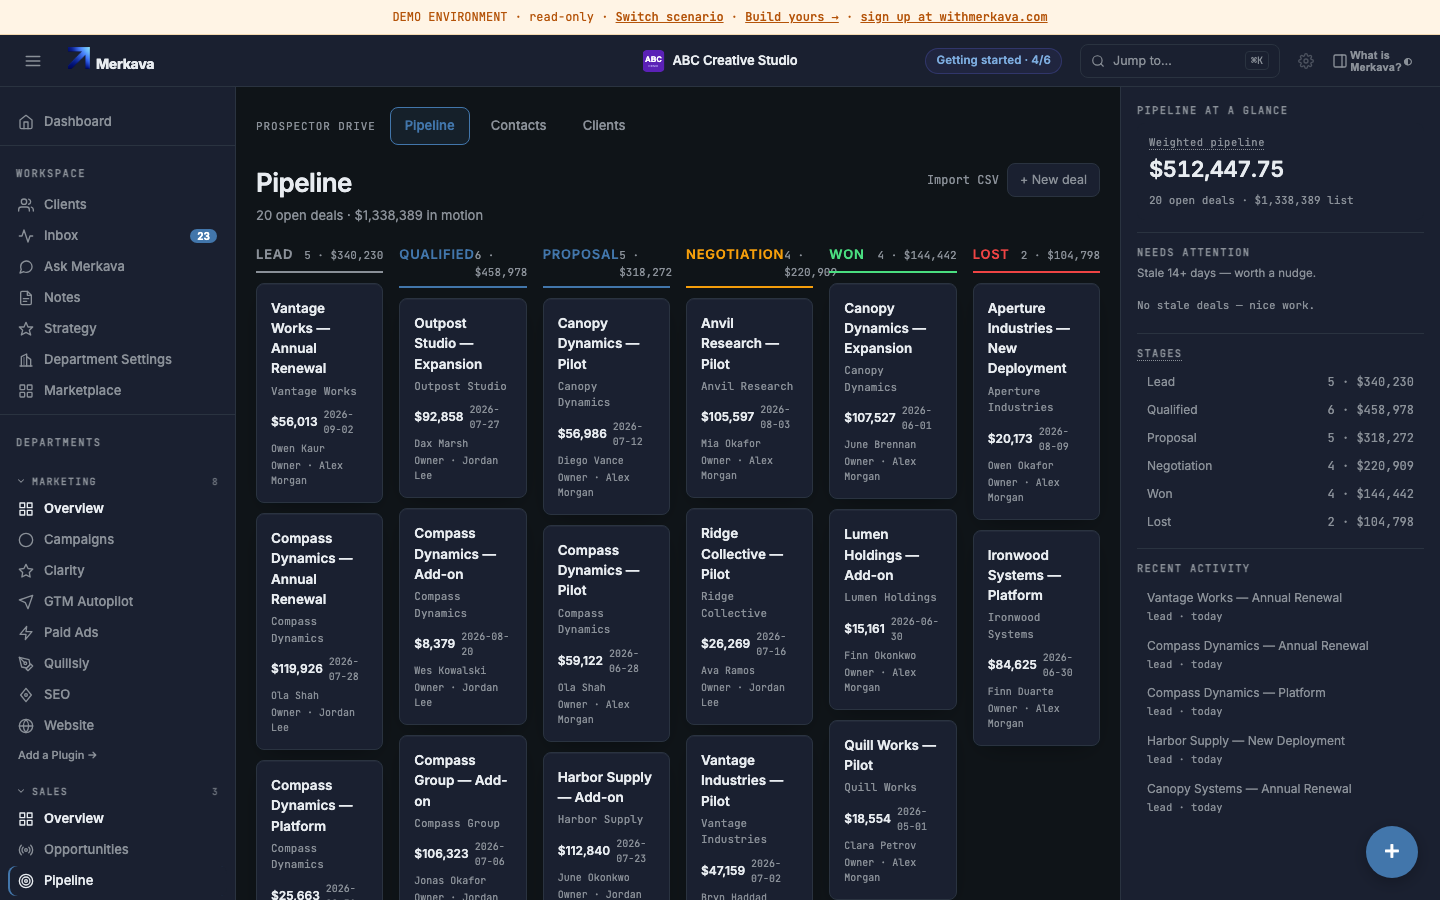The height and width of the screenshot is (900, 1440).
Task: Open the hamburger menu icon
Action: (33, 61)
